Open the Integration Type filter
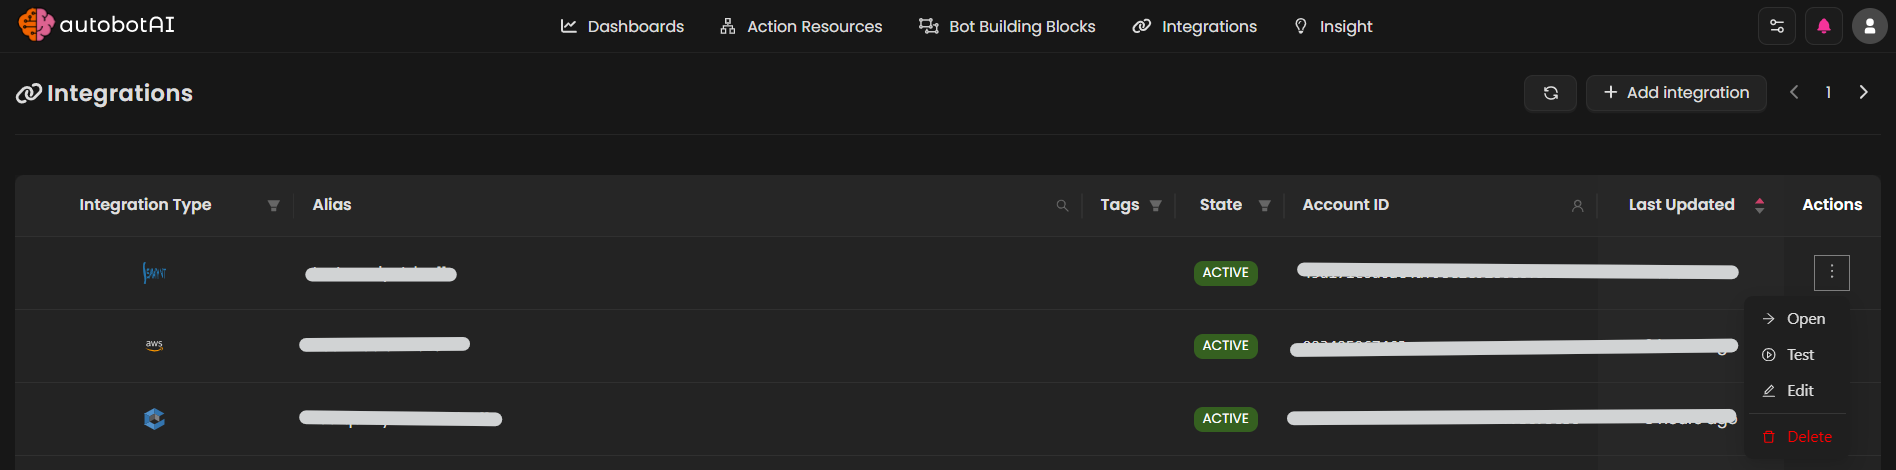Viewport: 1896px width, 470px height. 273,206
